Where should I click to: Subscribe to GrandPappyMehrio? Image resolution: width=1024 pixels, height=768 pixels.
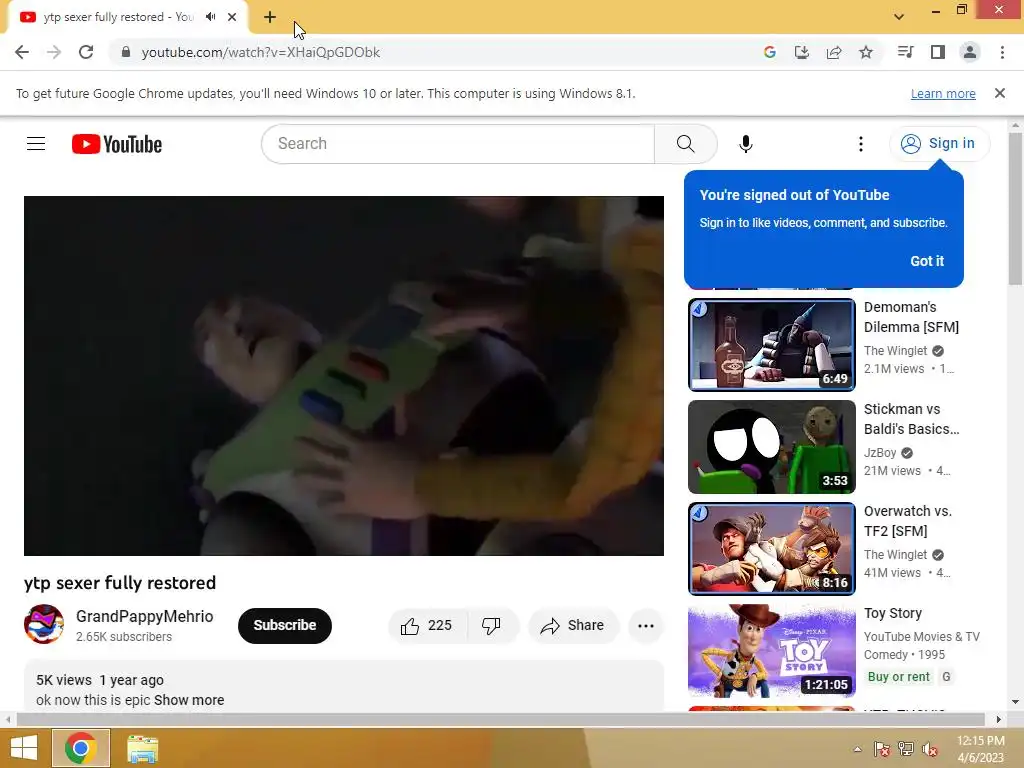[x=285, y=626]
